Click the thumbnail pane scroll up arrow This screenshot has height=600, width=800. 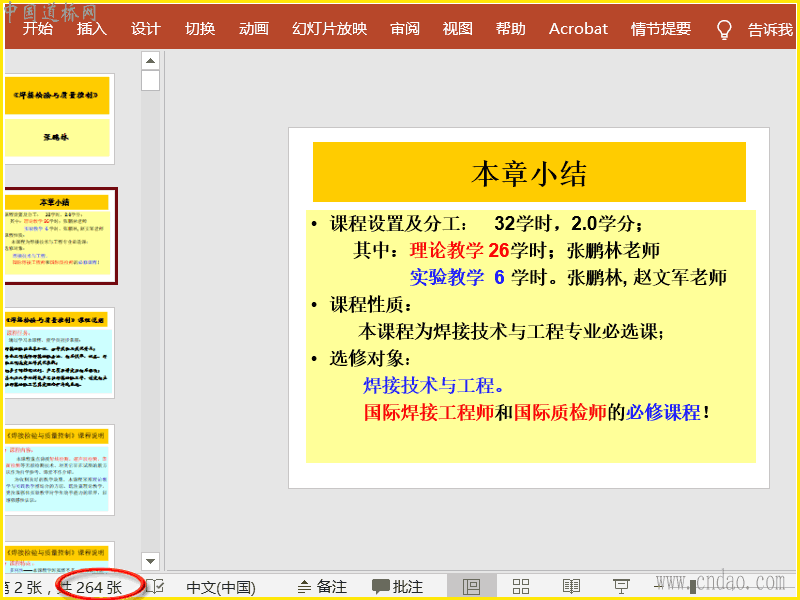click(x=150, y=61)
